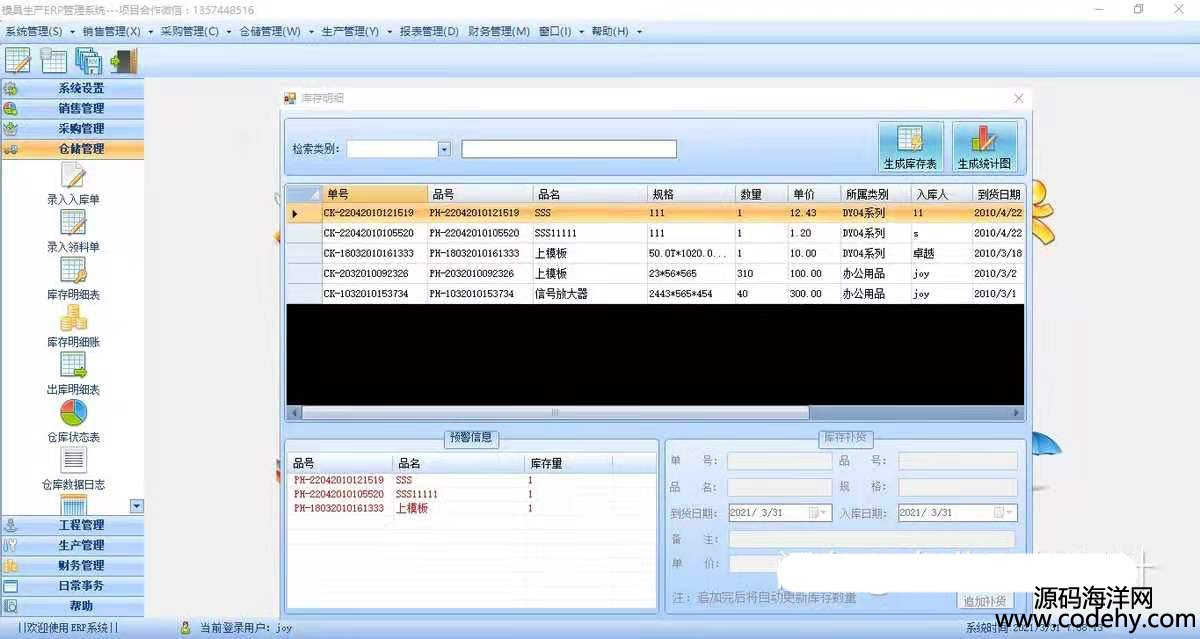Open 窗口(I) menu

pyautogui.click(x=560, y=31)
